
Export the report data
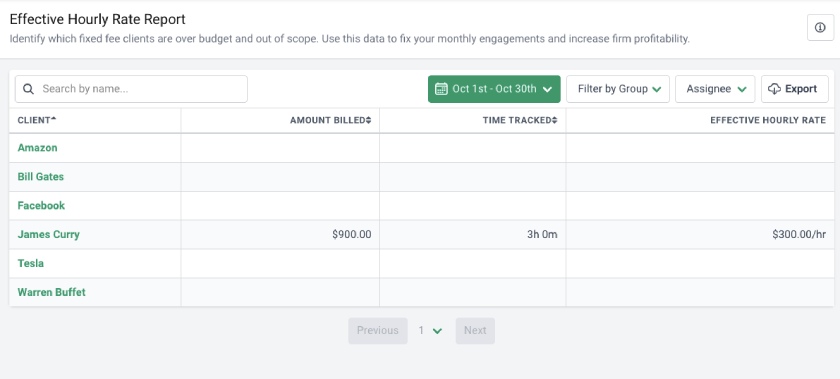(794, 89)
